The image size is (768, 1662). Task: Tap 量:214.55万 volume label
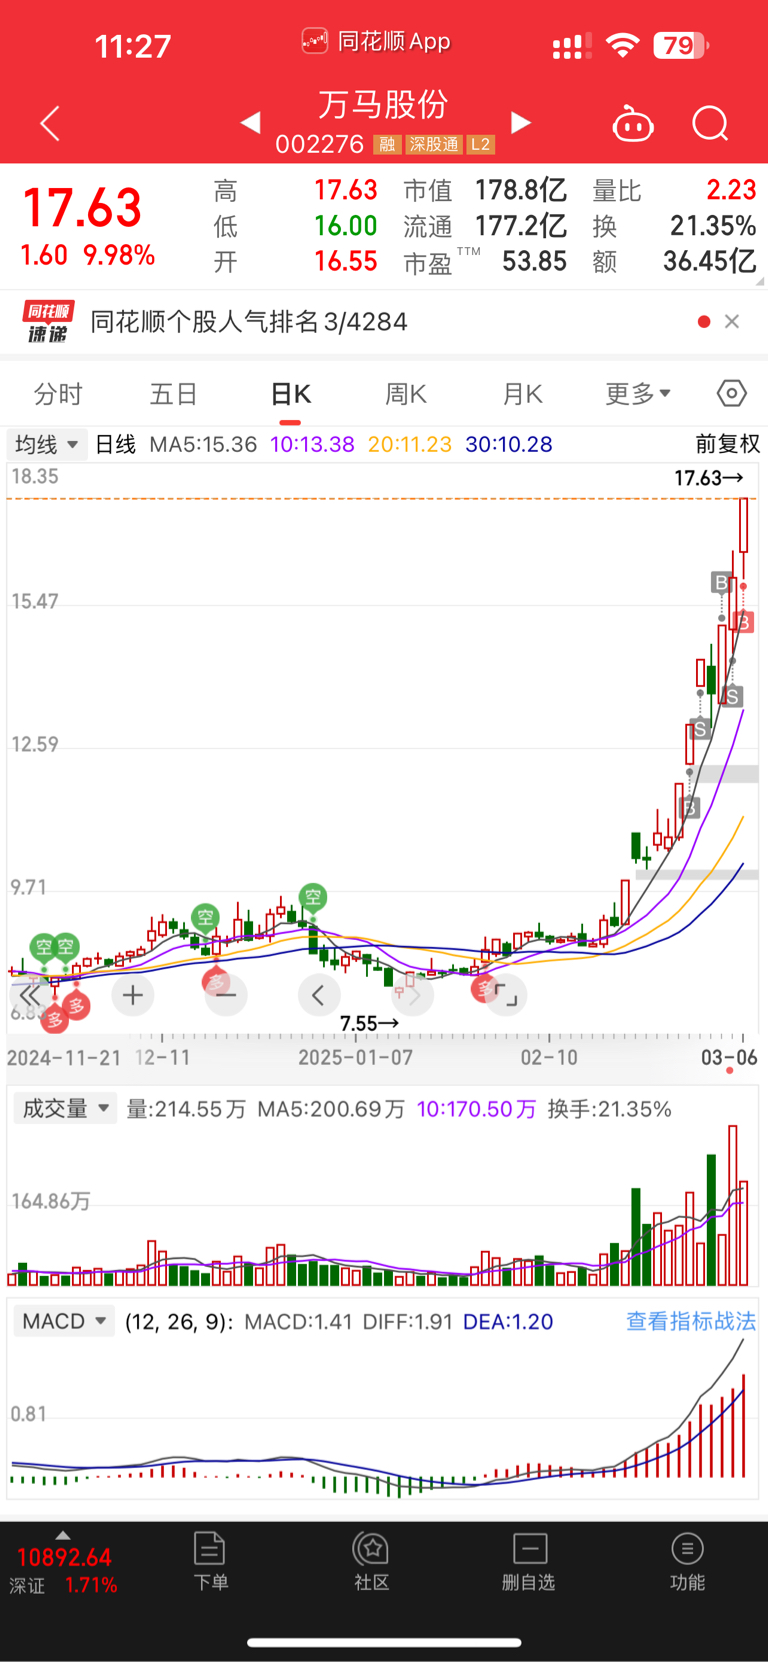[x=186, y=1109]
